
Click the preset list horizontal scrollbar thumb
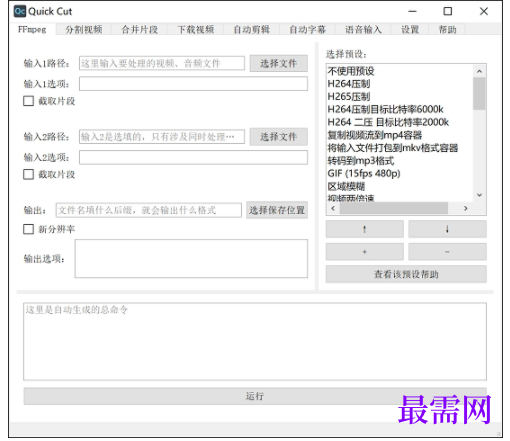pyautogui.click(x=394, y=208)
